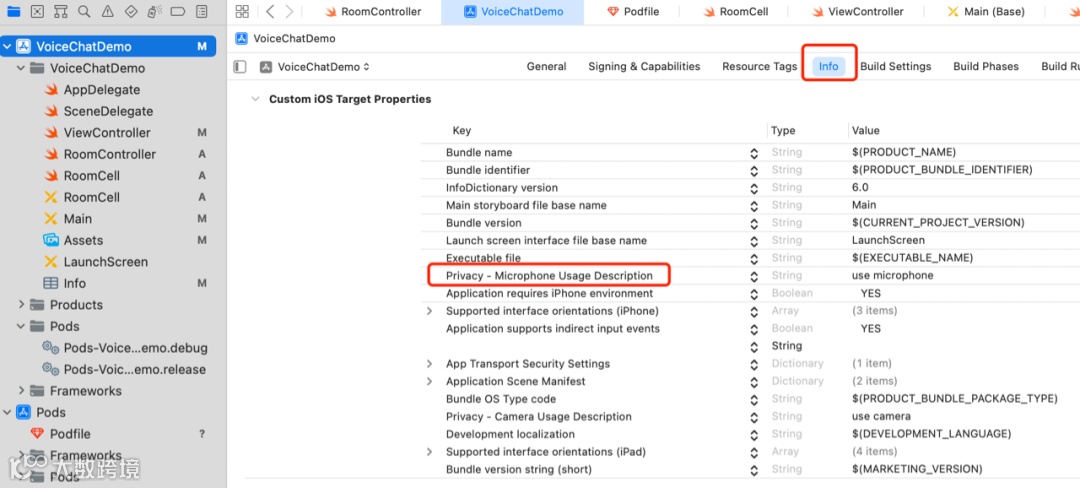Select RoomController file in project navigator
The width and height of the screenshot is (1080, 488).
[109, 154]
